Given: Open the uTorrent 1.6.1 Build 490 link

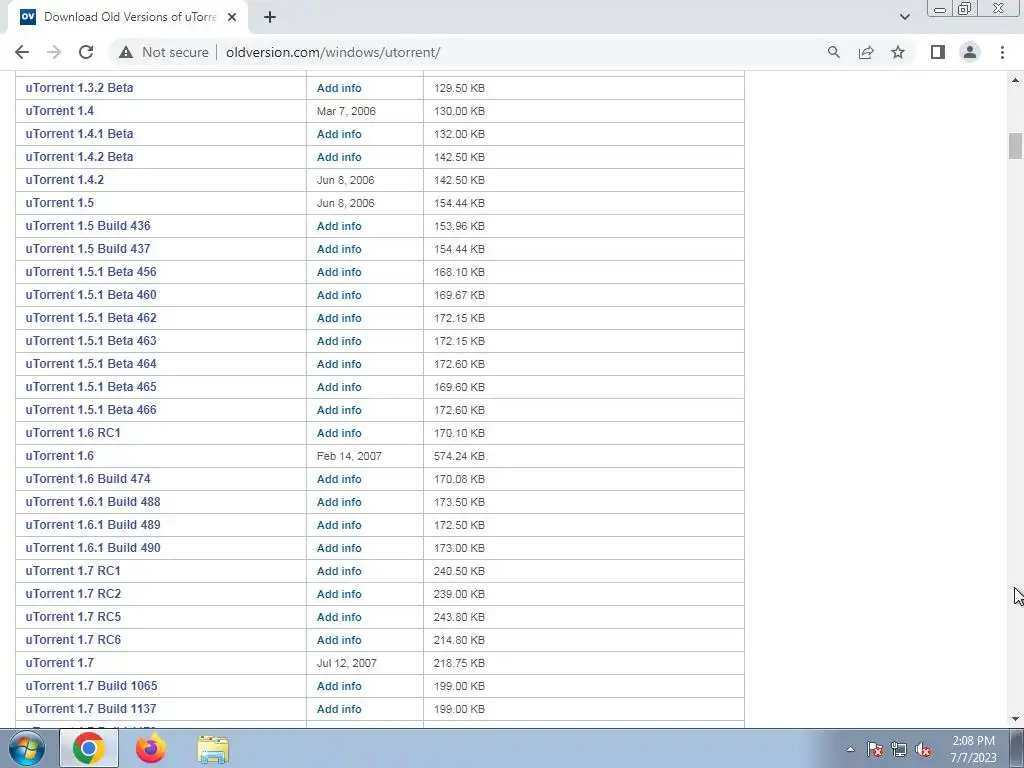Looking at the screenshot, I should [93, 547].
